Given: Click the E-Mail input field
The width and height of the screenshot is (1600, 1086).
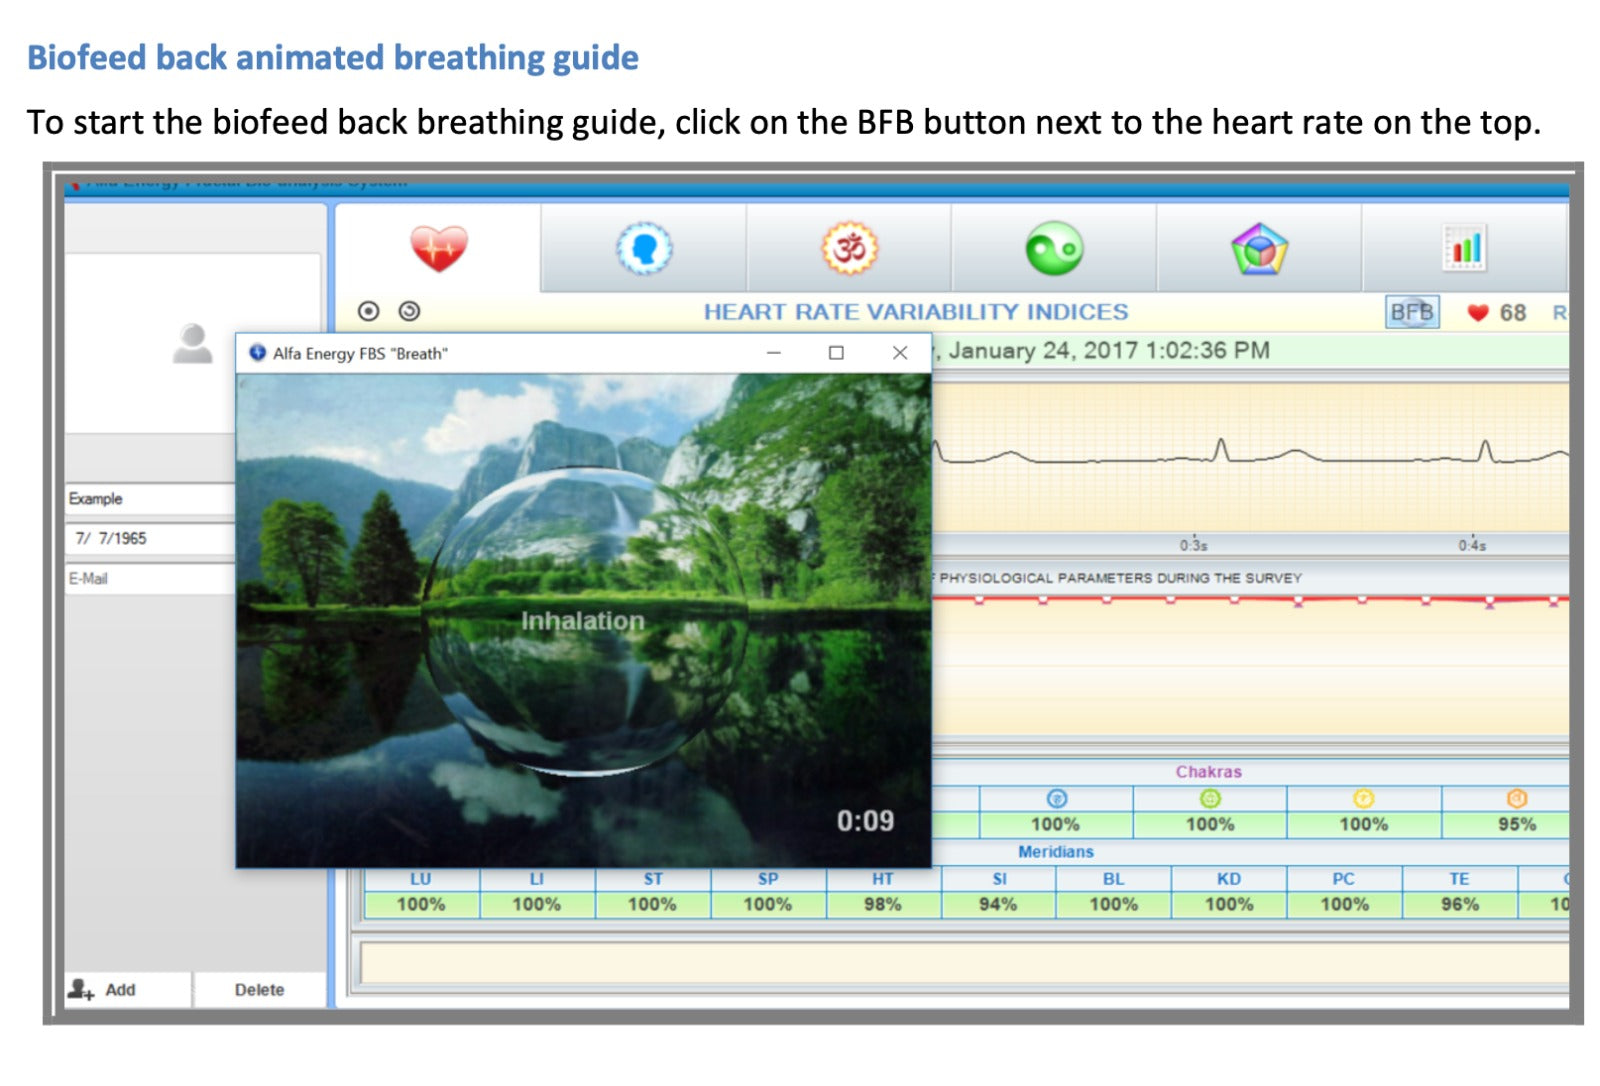Looking at the screenshot, I should click(x=150, y=579).
